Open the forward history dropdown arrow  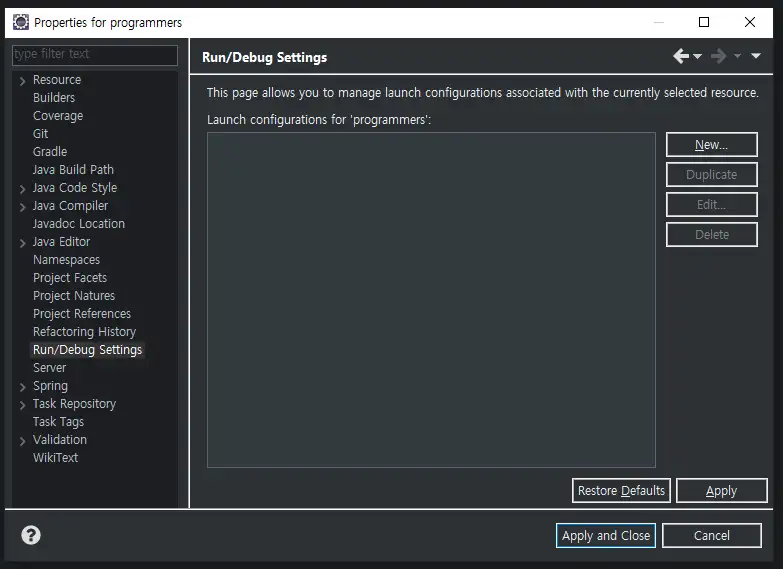(737, 56)
